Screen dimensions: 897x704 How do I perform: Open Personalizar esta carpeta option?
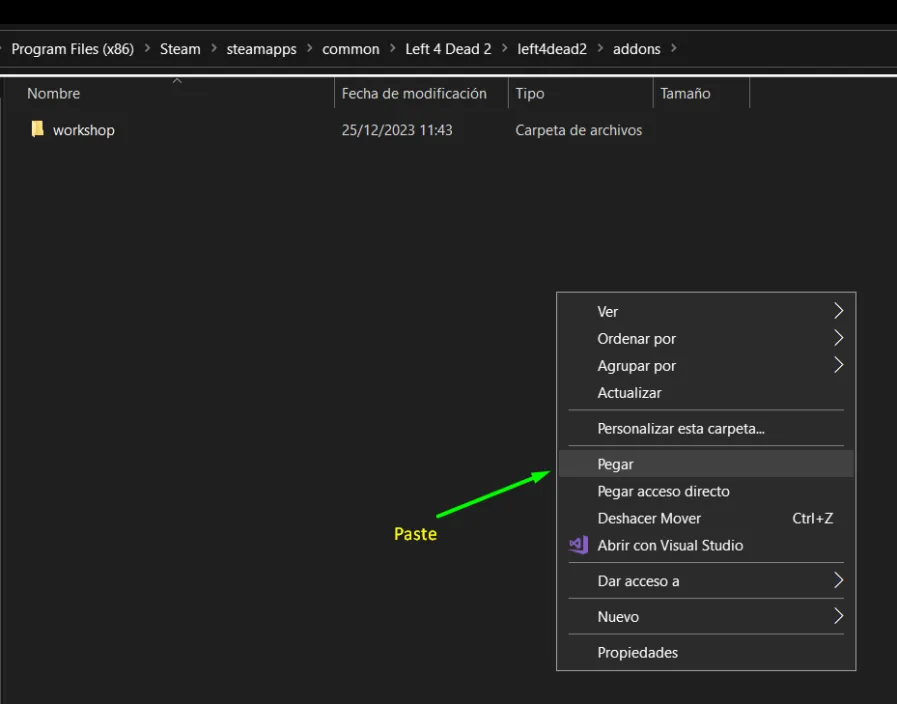(x=706, y=428)
